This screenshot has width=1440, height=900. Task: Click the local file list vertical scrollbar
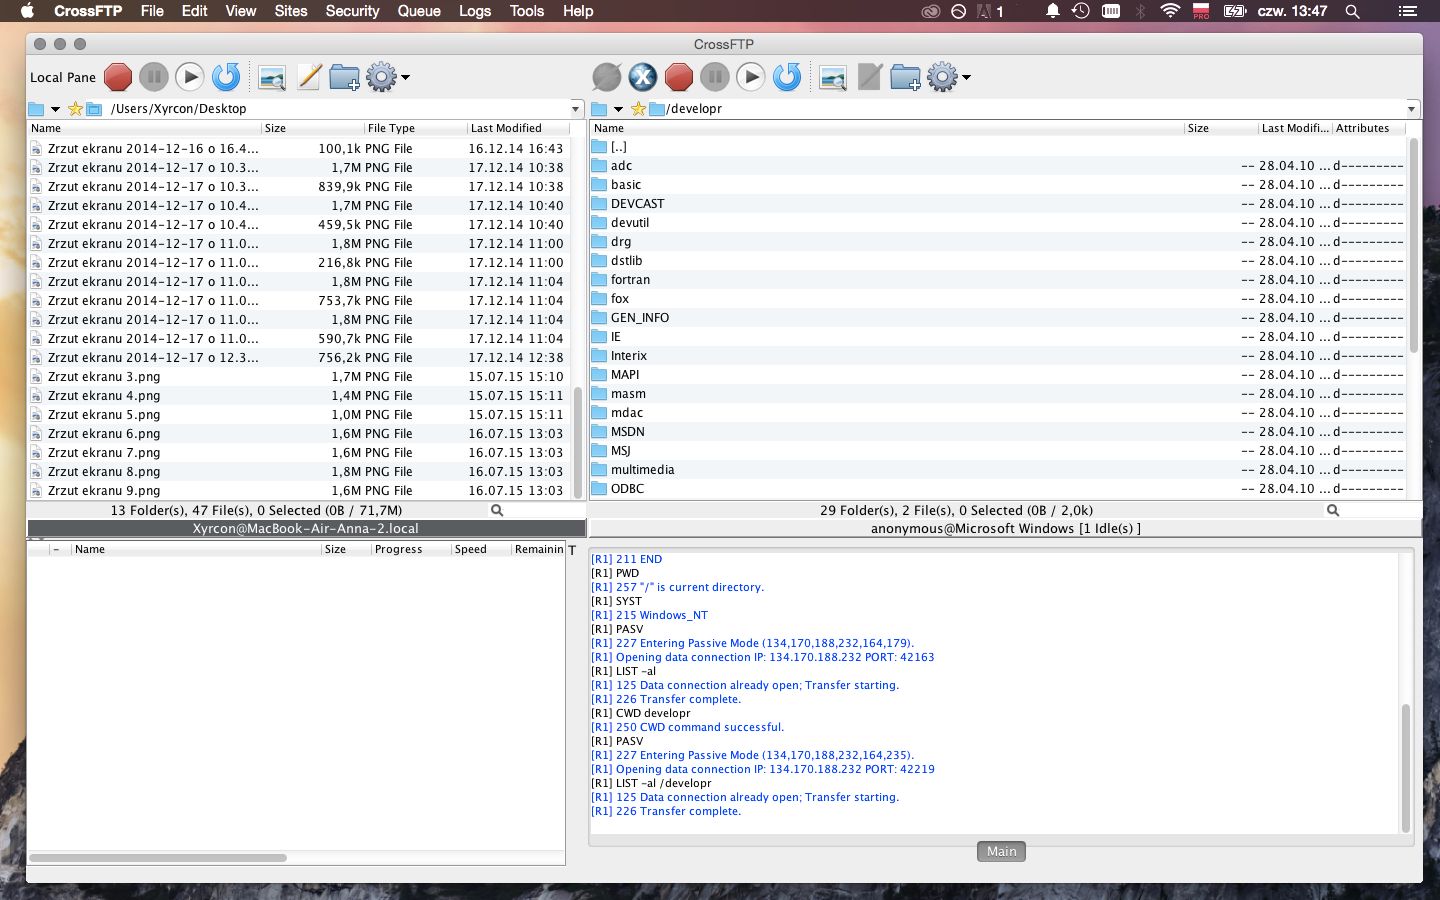pyautogui.click(x=578, y=441)
